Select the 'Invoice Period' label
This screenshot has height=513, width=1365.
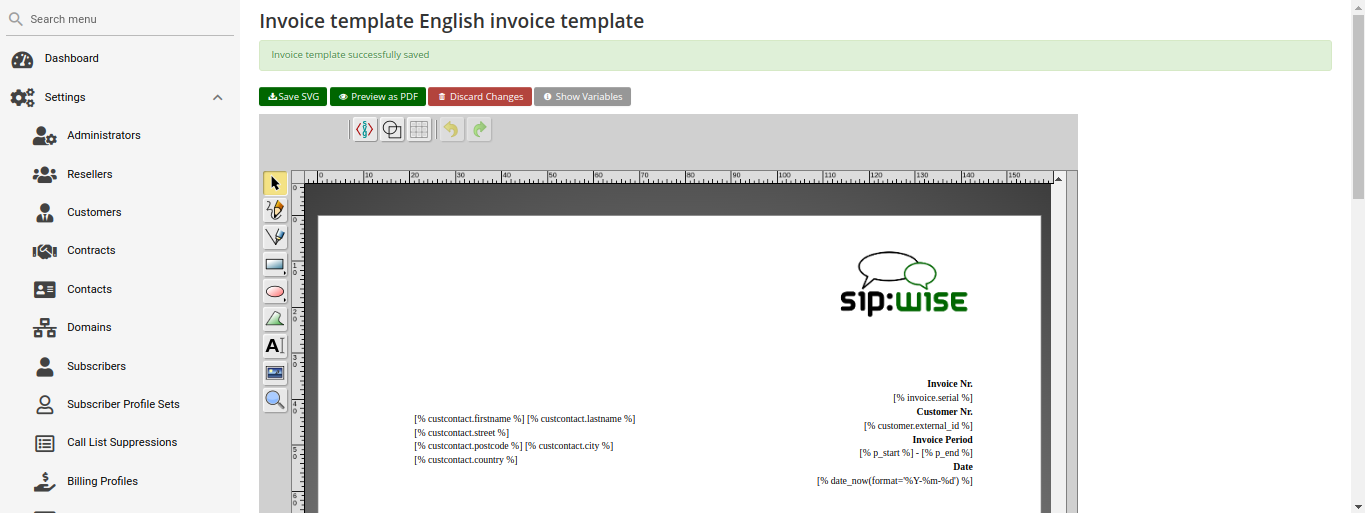[x=943, y=440]
